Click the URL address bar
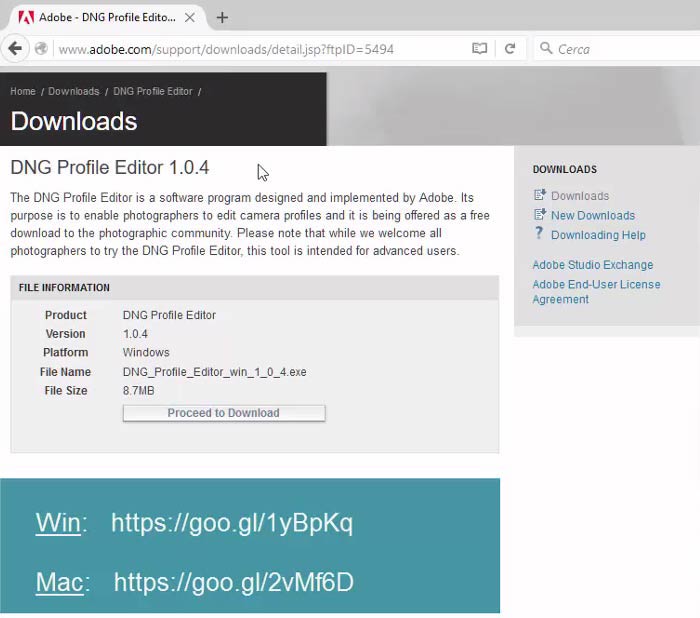Viewport: 700px width, 618px height. [x=261, y=49]
